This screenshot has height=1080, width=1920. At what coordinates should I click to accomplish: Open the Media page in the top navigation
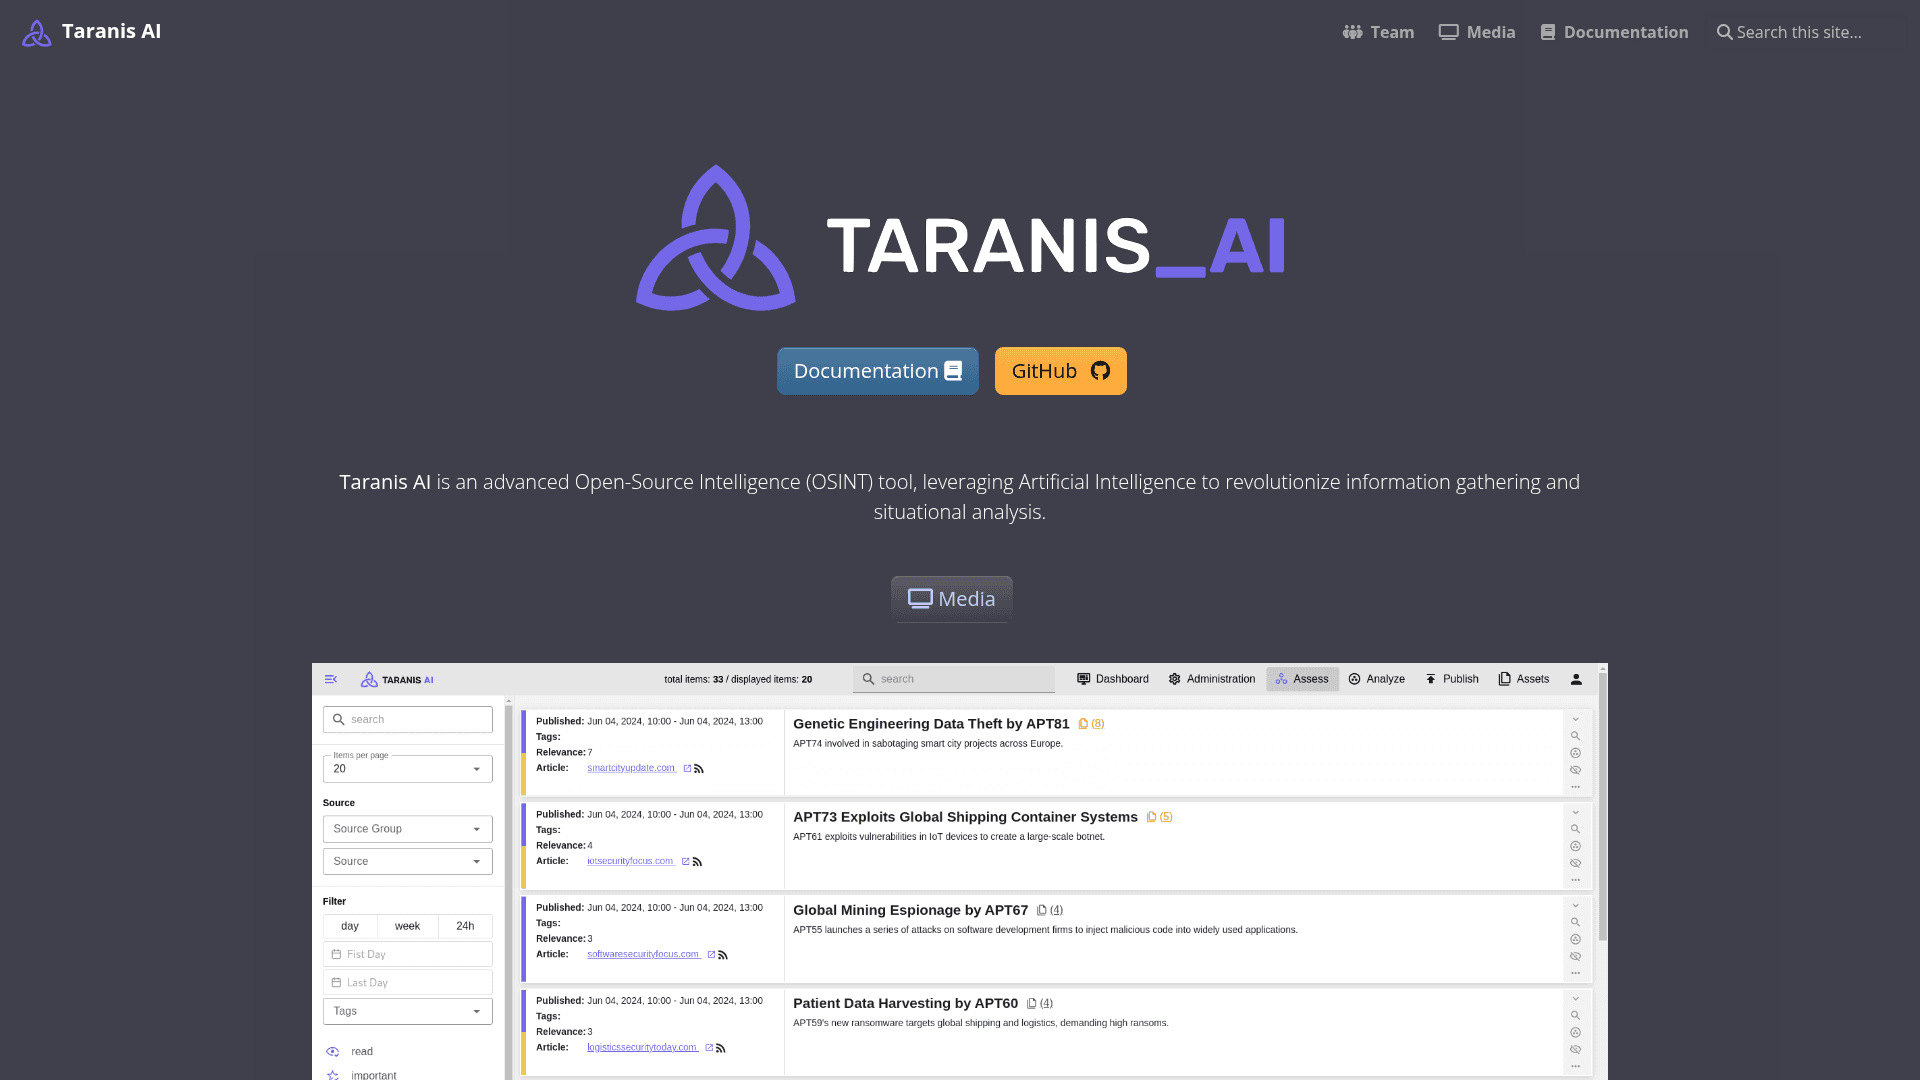click(1477, 32)
